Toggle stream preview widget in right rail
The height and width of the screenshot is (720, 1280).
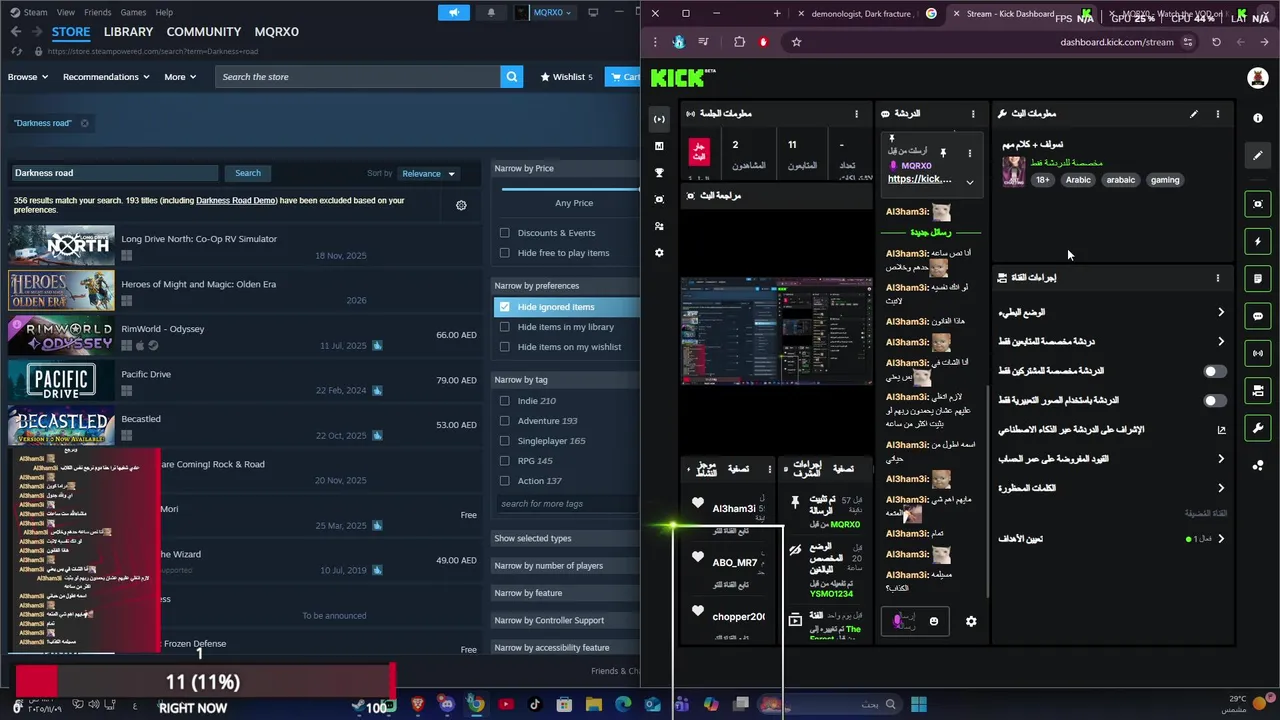coord(1258,204)
